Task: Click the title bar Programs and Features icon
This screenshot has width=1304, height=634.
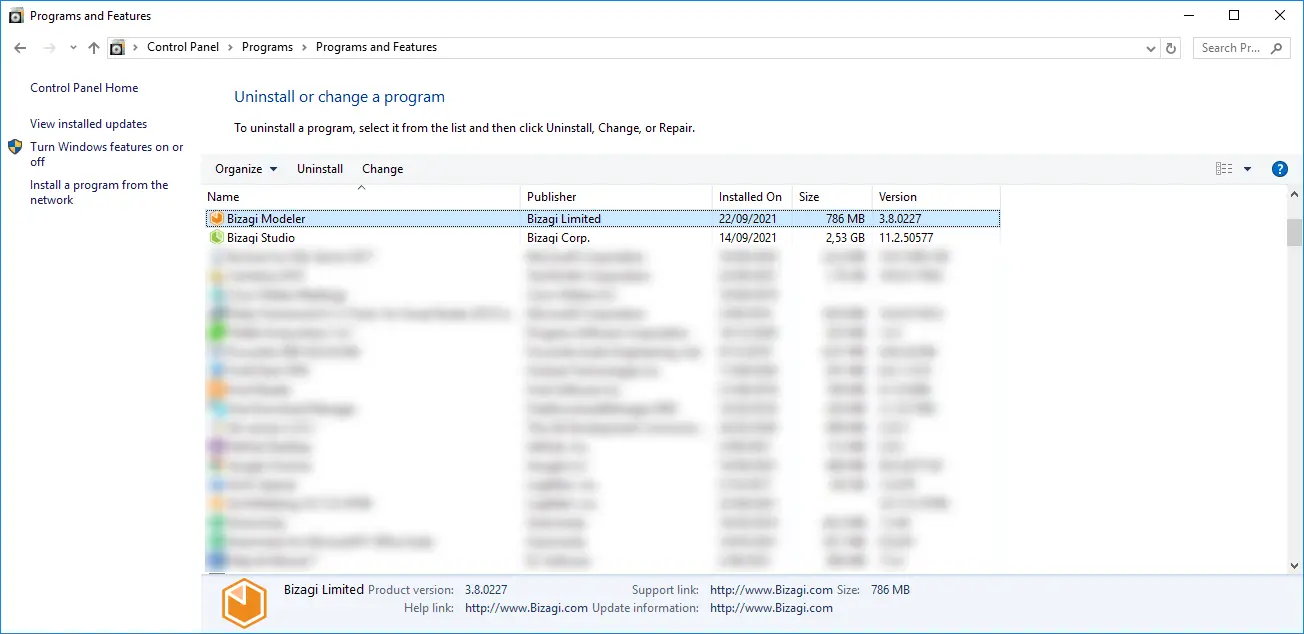Action: coord(16,16)
